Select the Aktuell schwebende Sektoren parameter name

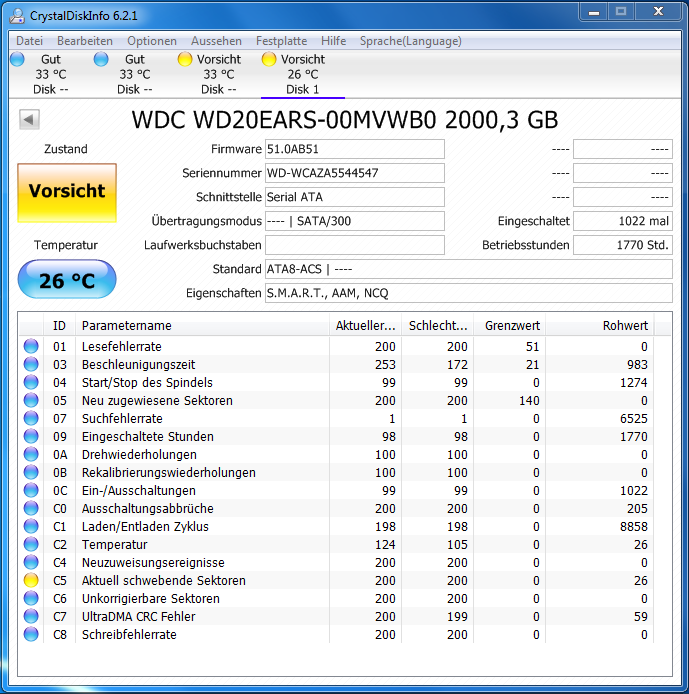164,581
